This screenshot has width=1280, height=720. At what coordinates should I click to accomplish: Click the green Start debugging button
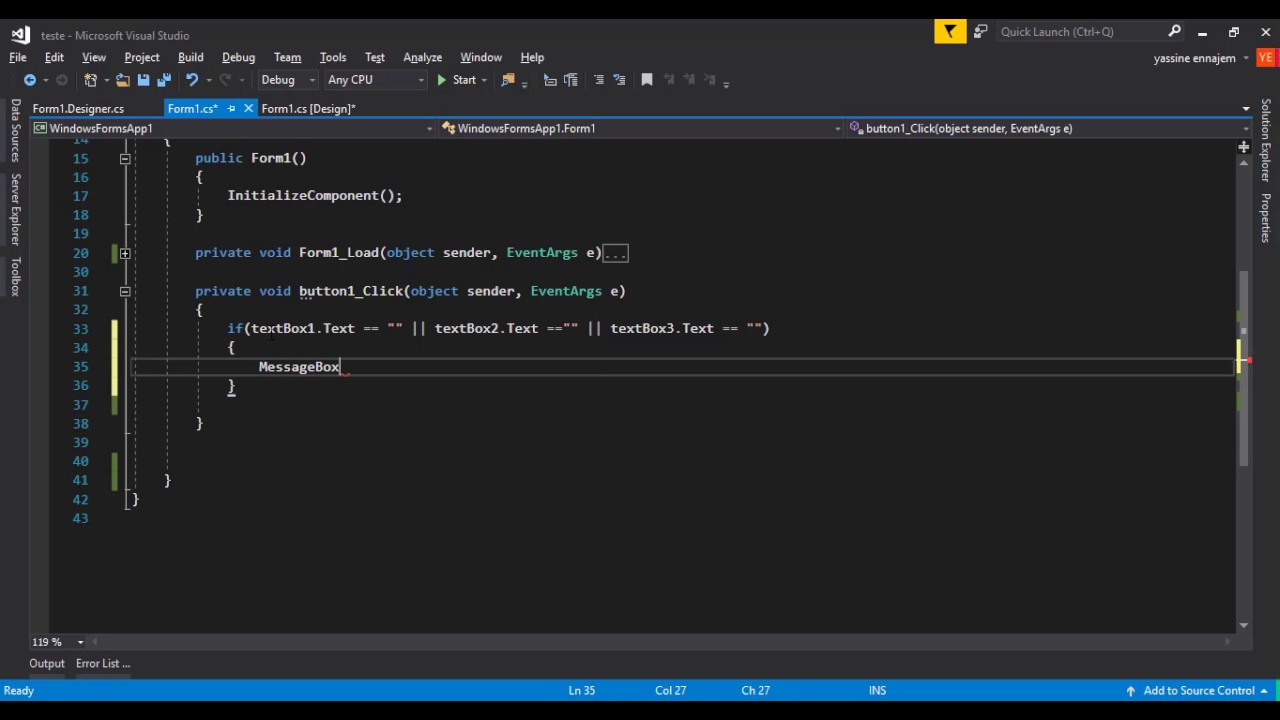click(458, 80)
